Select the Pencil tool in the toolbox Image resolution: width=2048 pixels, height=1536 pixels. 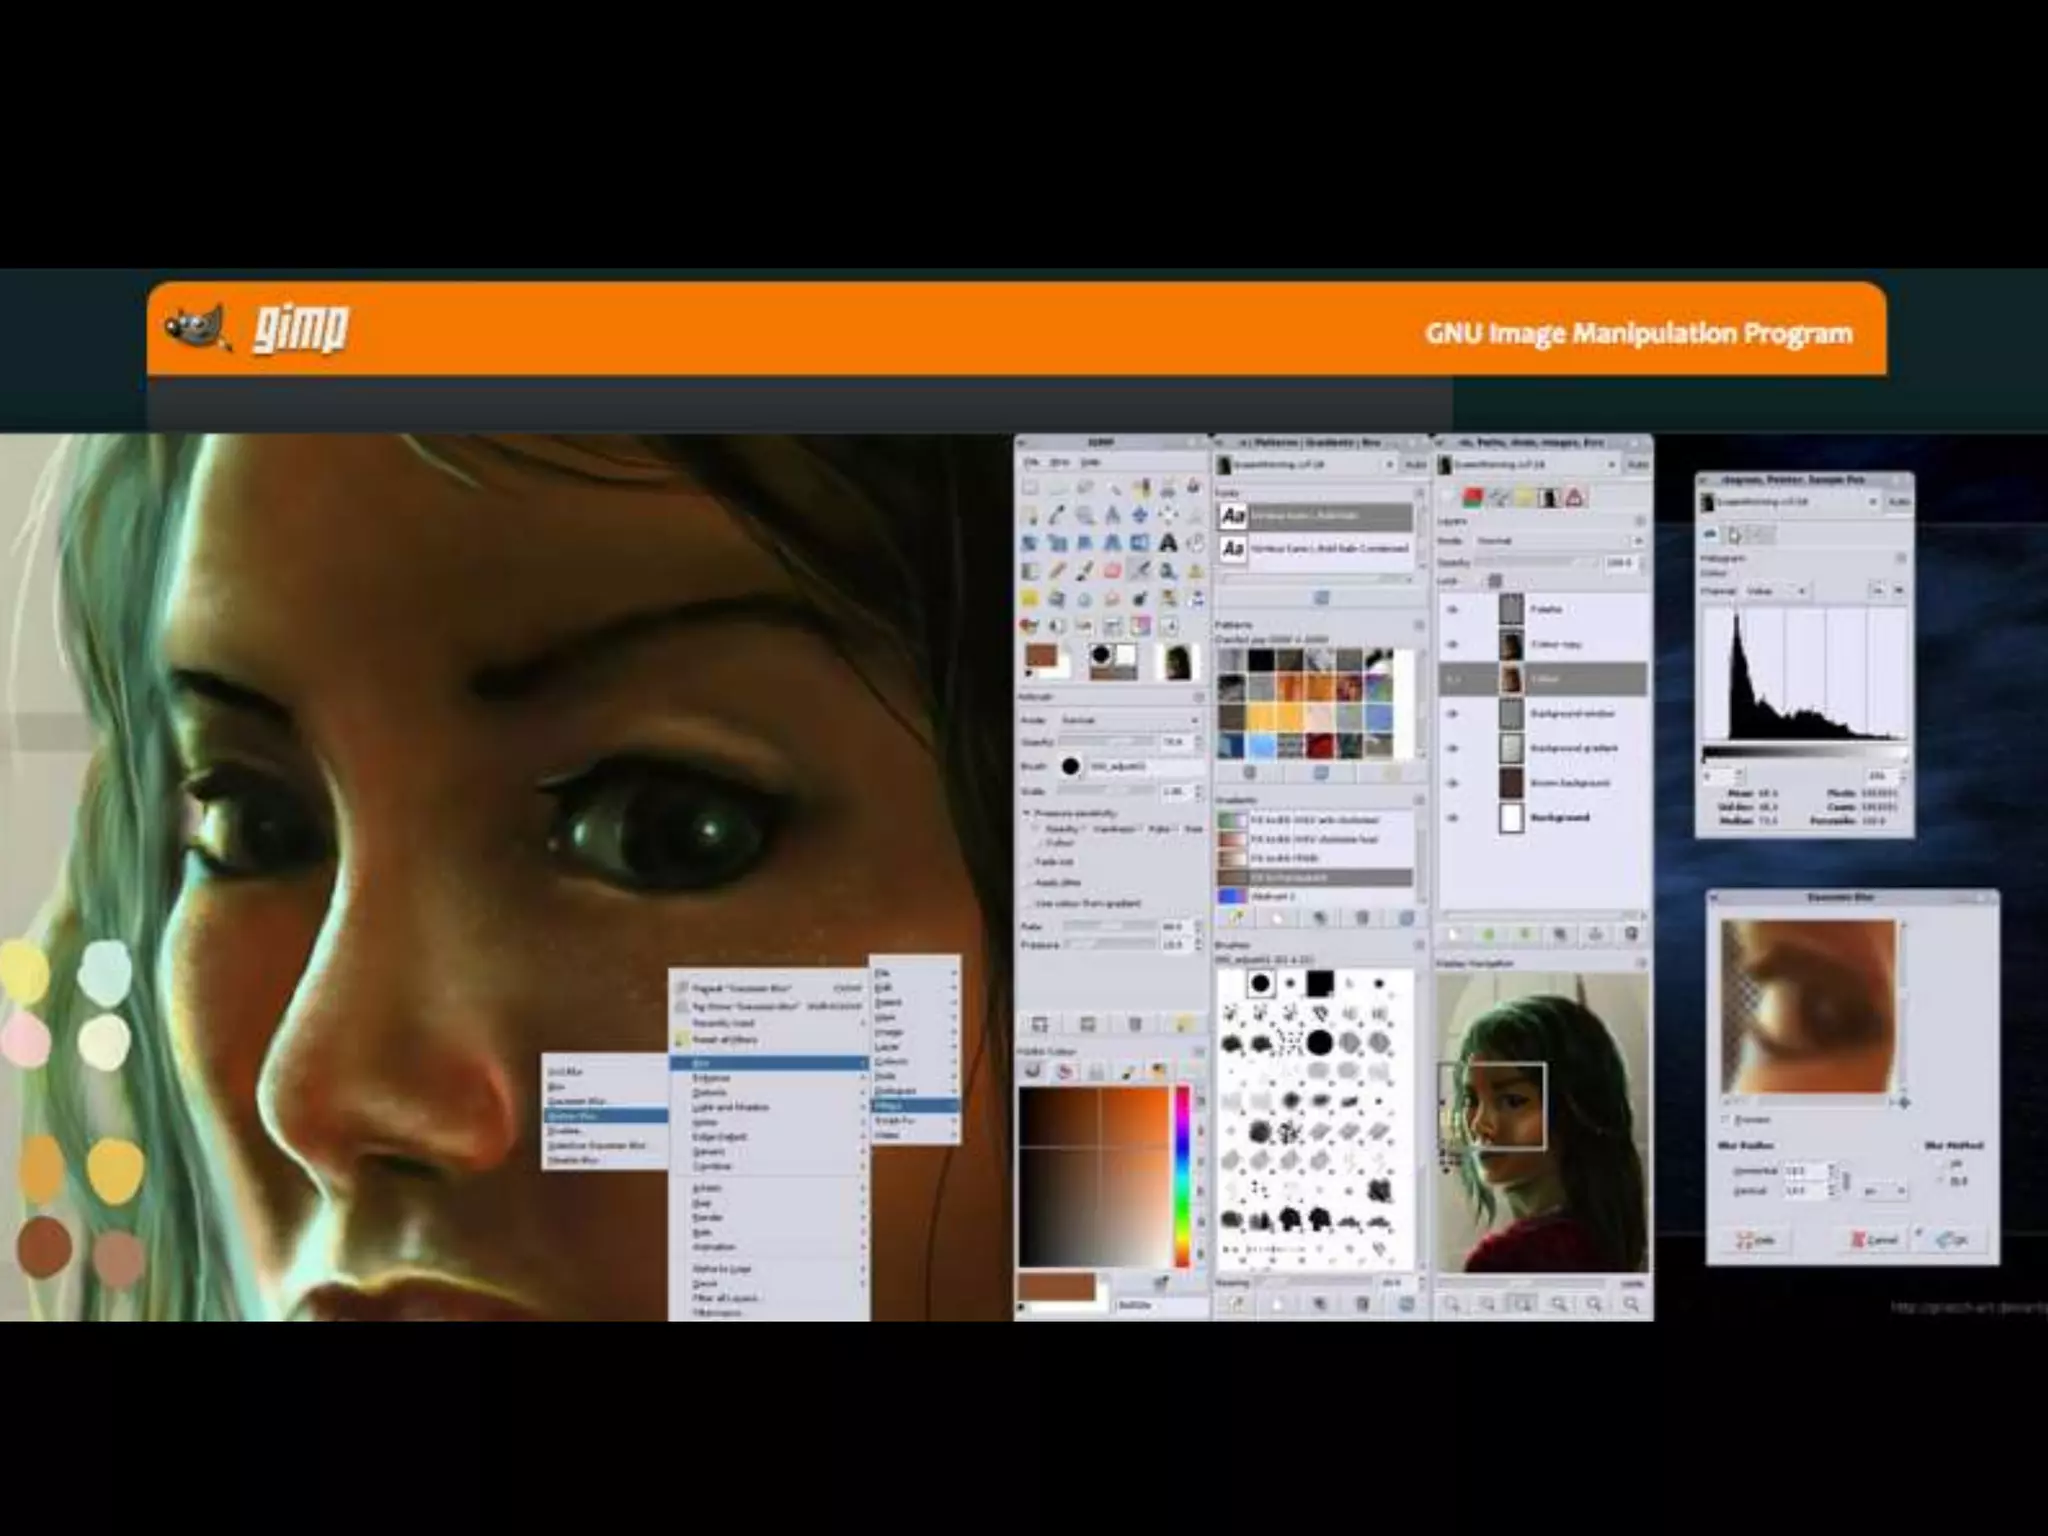click(x=1057, y=570)
